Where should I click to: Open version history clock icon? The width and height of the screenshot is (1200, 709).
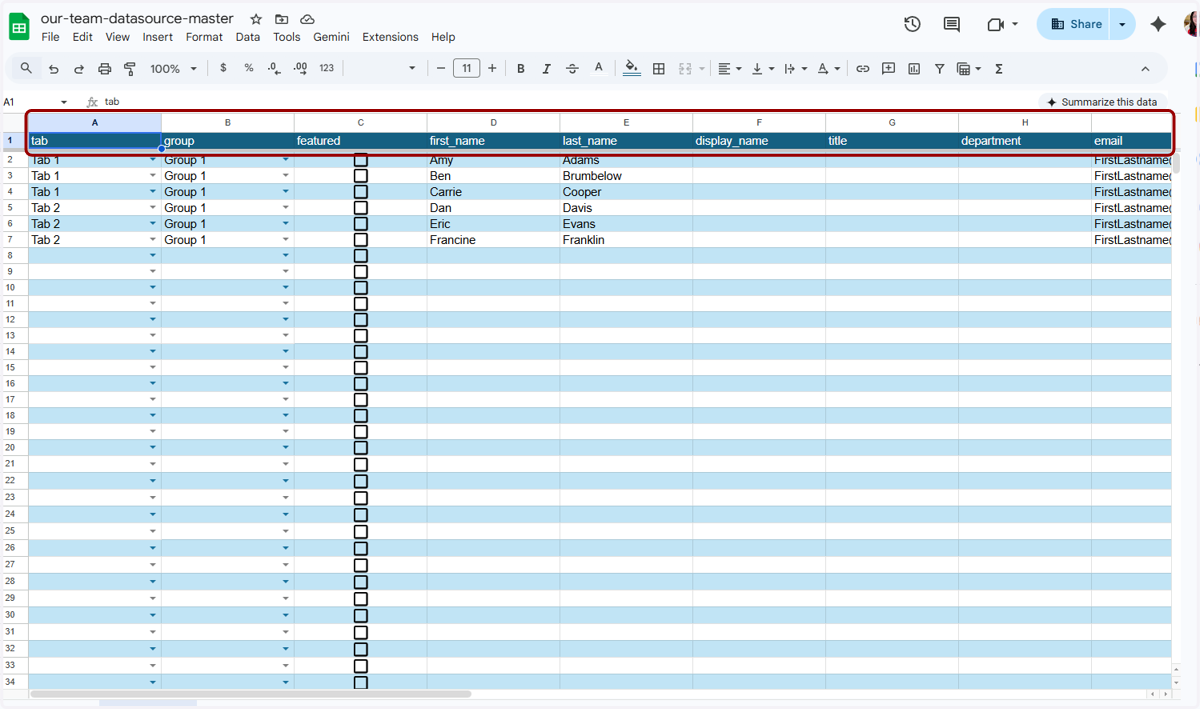pyautogui.click(x=912, y=24)
